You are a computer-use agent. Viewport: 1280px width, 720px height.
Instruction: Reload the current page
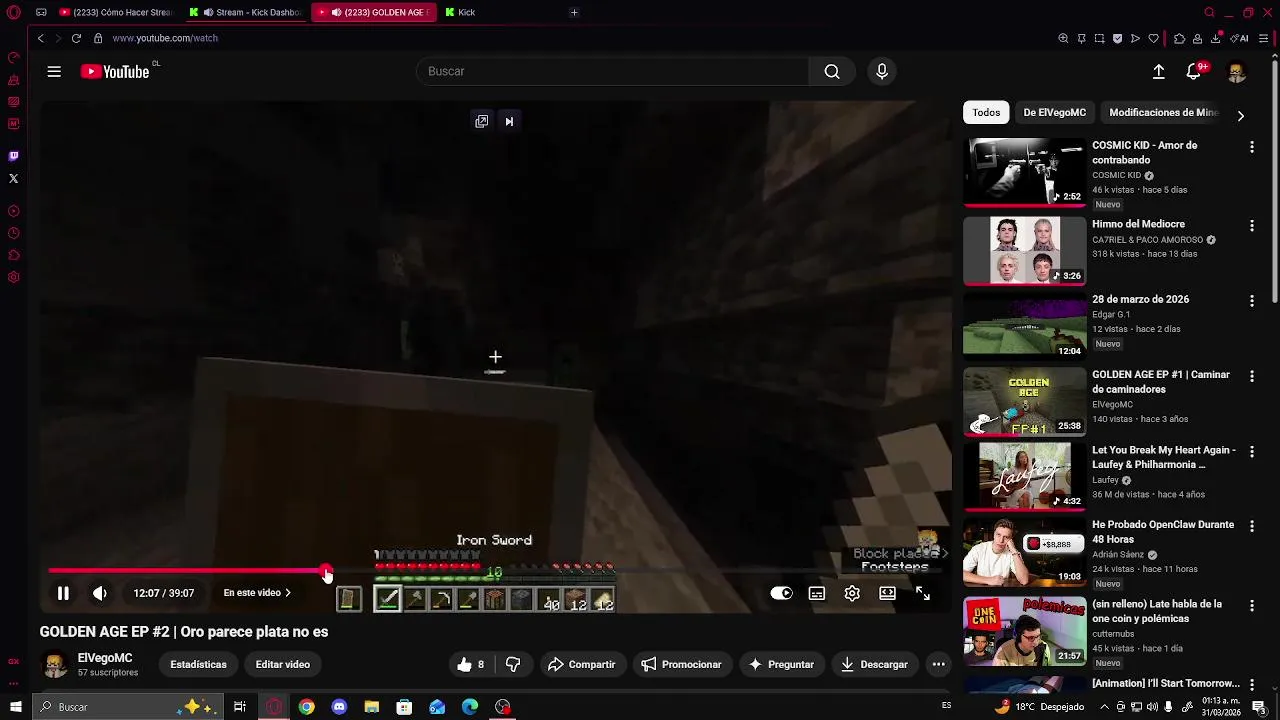(76, 38)
